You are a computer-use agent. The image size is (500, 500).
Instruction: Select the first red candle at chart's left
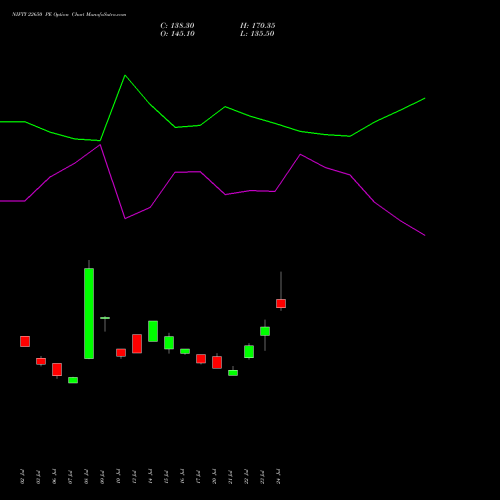click(x=25, y=341)
